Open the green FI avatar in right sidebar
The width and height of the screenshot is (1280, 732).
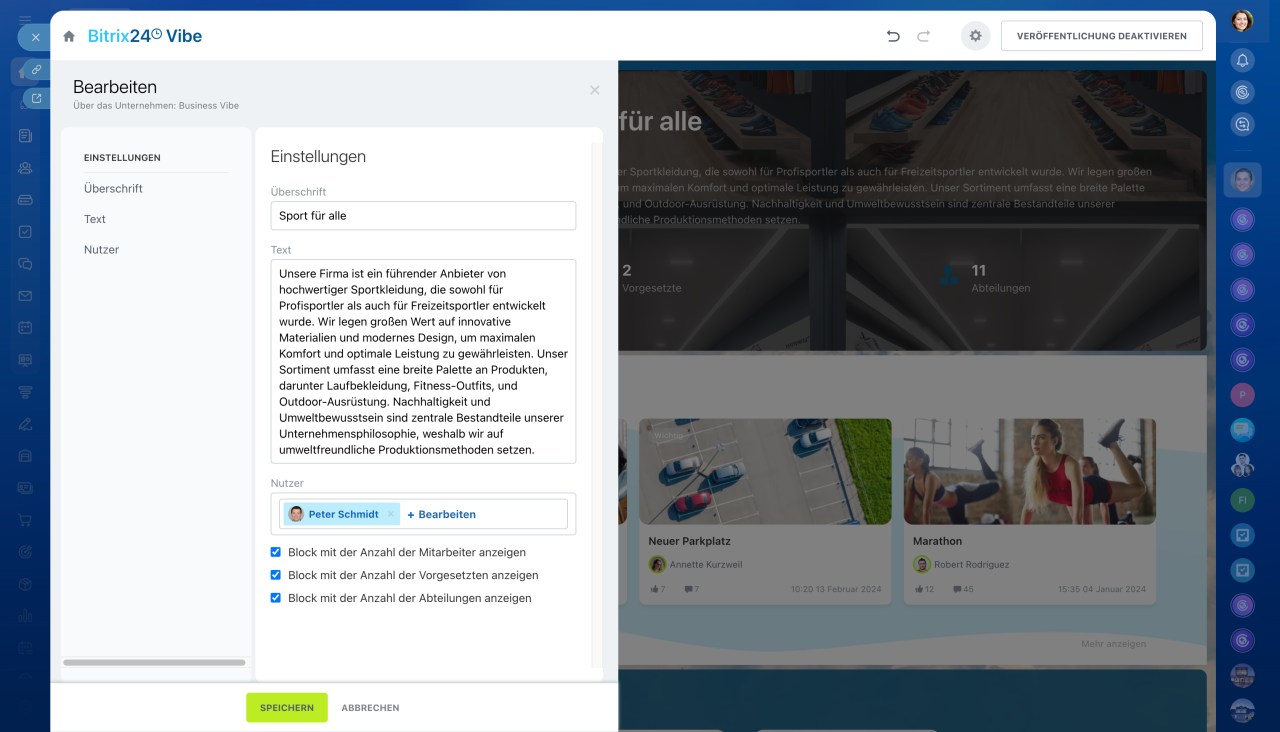tap(1242, 499)
